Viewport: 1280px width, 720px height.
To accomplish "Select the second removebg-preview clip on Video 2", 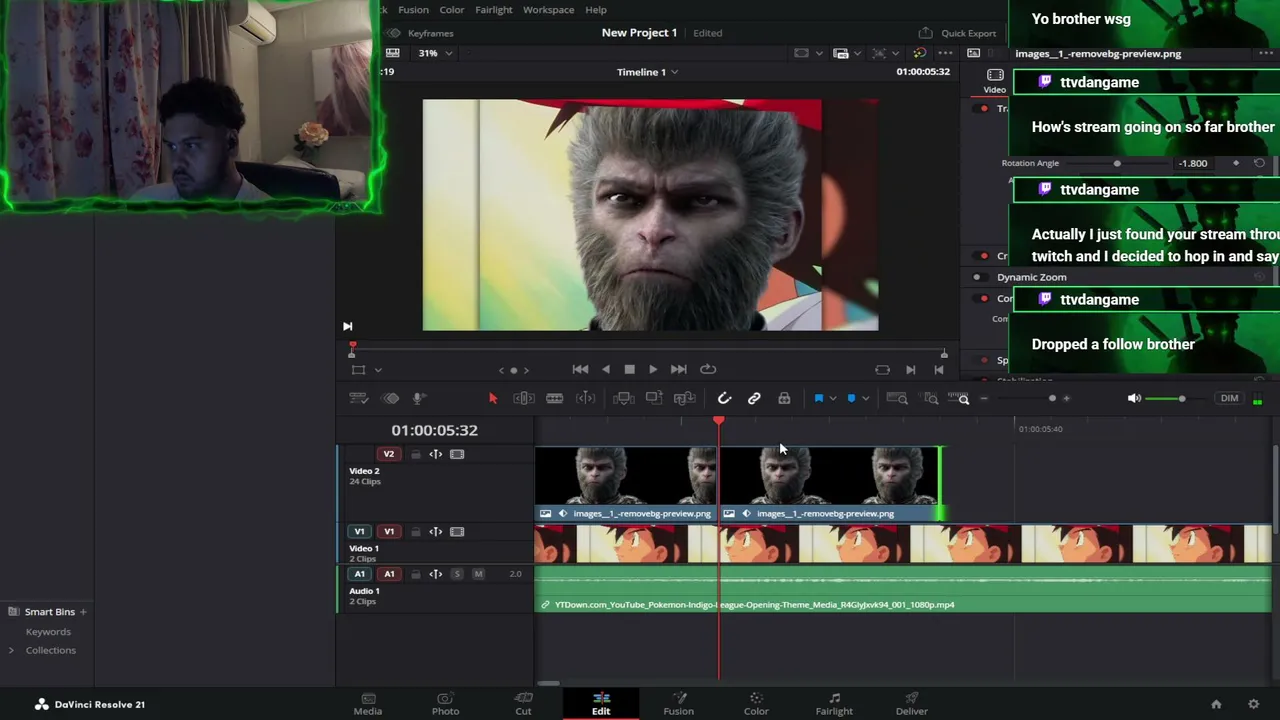I will [x=829, y=485].
